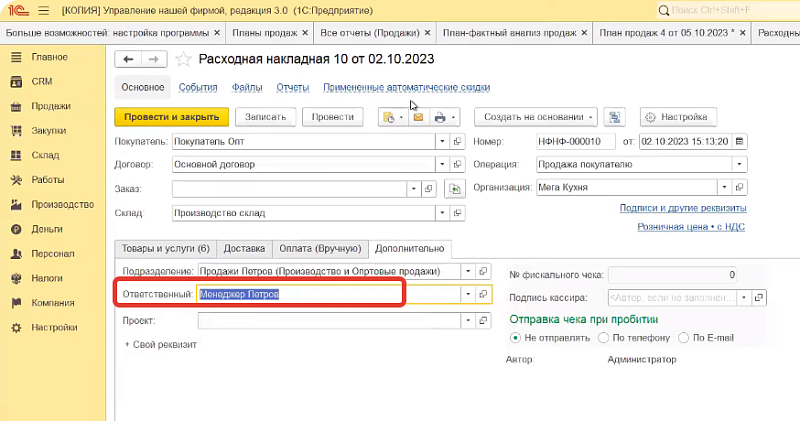Open Примененные автоматические скидки link
800x421 pixels.
click(407, 87)
